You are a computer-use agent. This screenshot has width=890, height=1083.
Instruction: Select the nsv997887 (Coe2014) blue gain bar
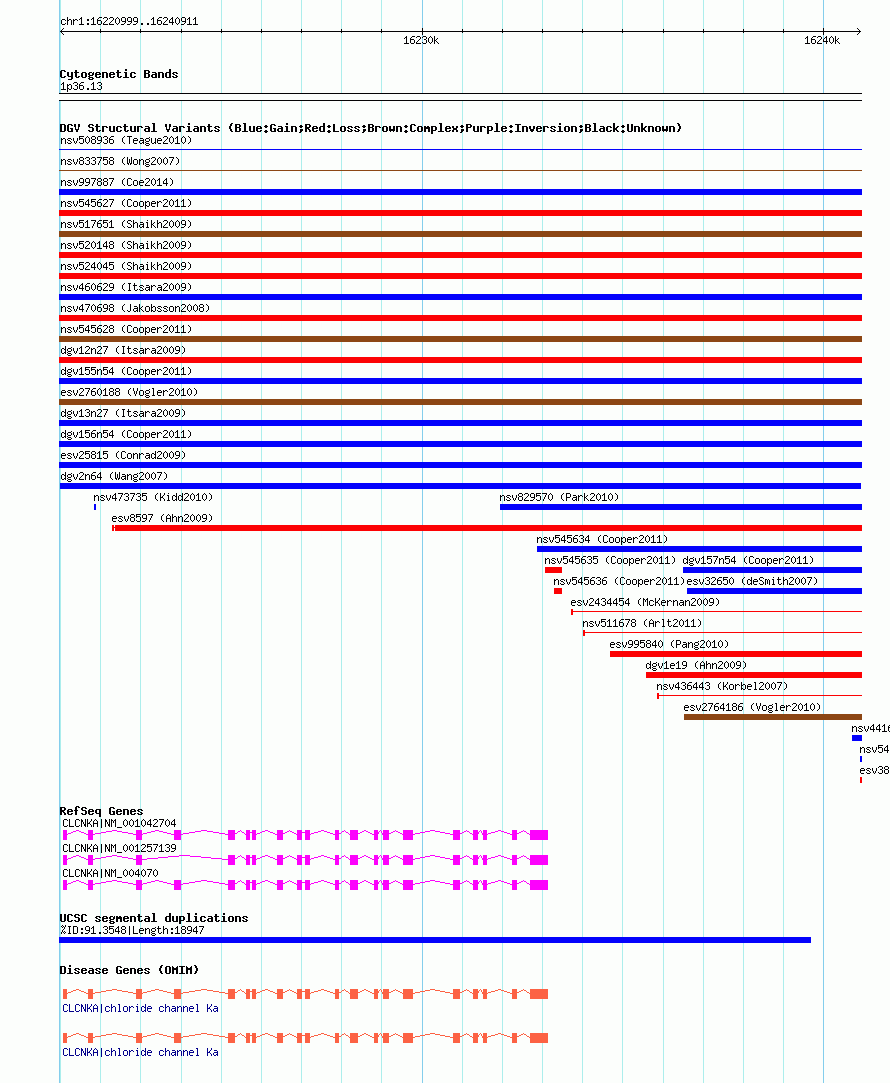click(461, 192)
